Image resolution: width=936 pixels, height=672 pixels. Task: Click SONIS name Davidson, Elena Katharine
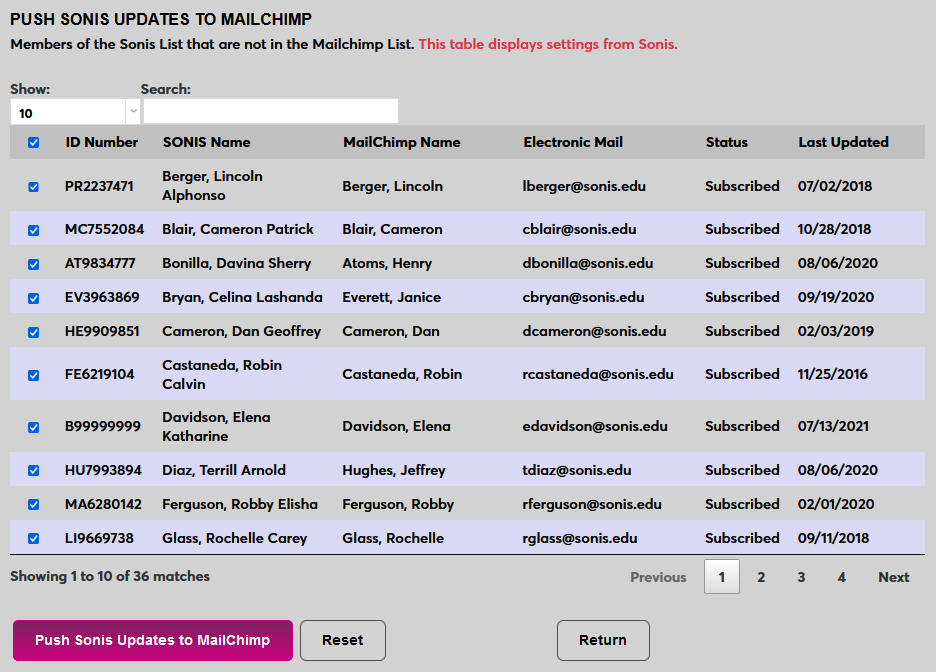216,427
